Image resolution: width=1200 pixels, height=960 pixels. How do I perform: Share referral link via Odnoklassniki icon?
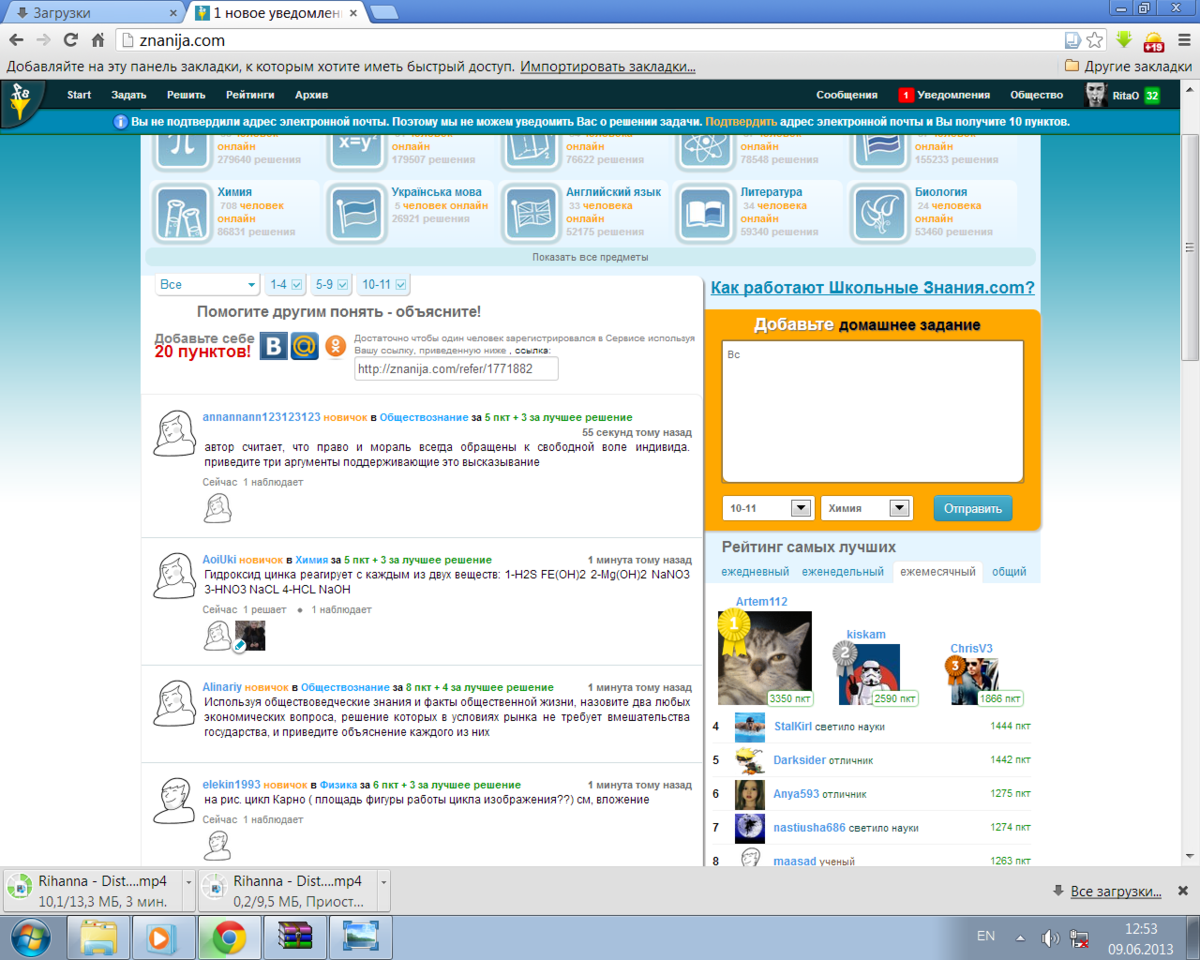336,346
